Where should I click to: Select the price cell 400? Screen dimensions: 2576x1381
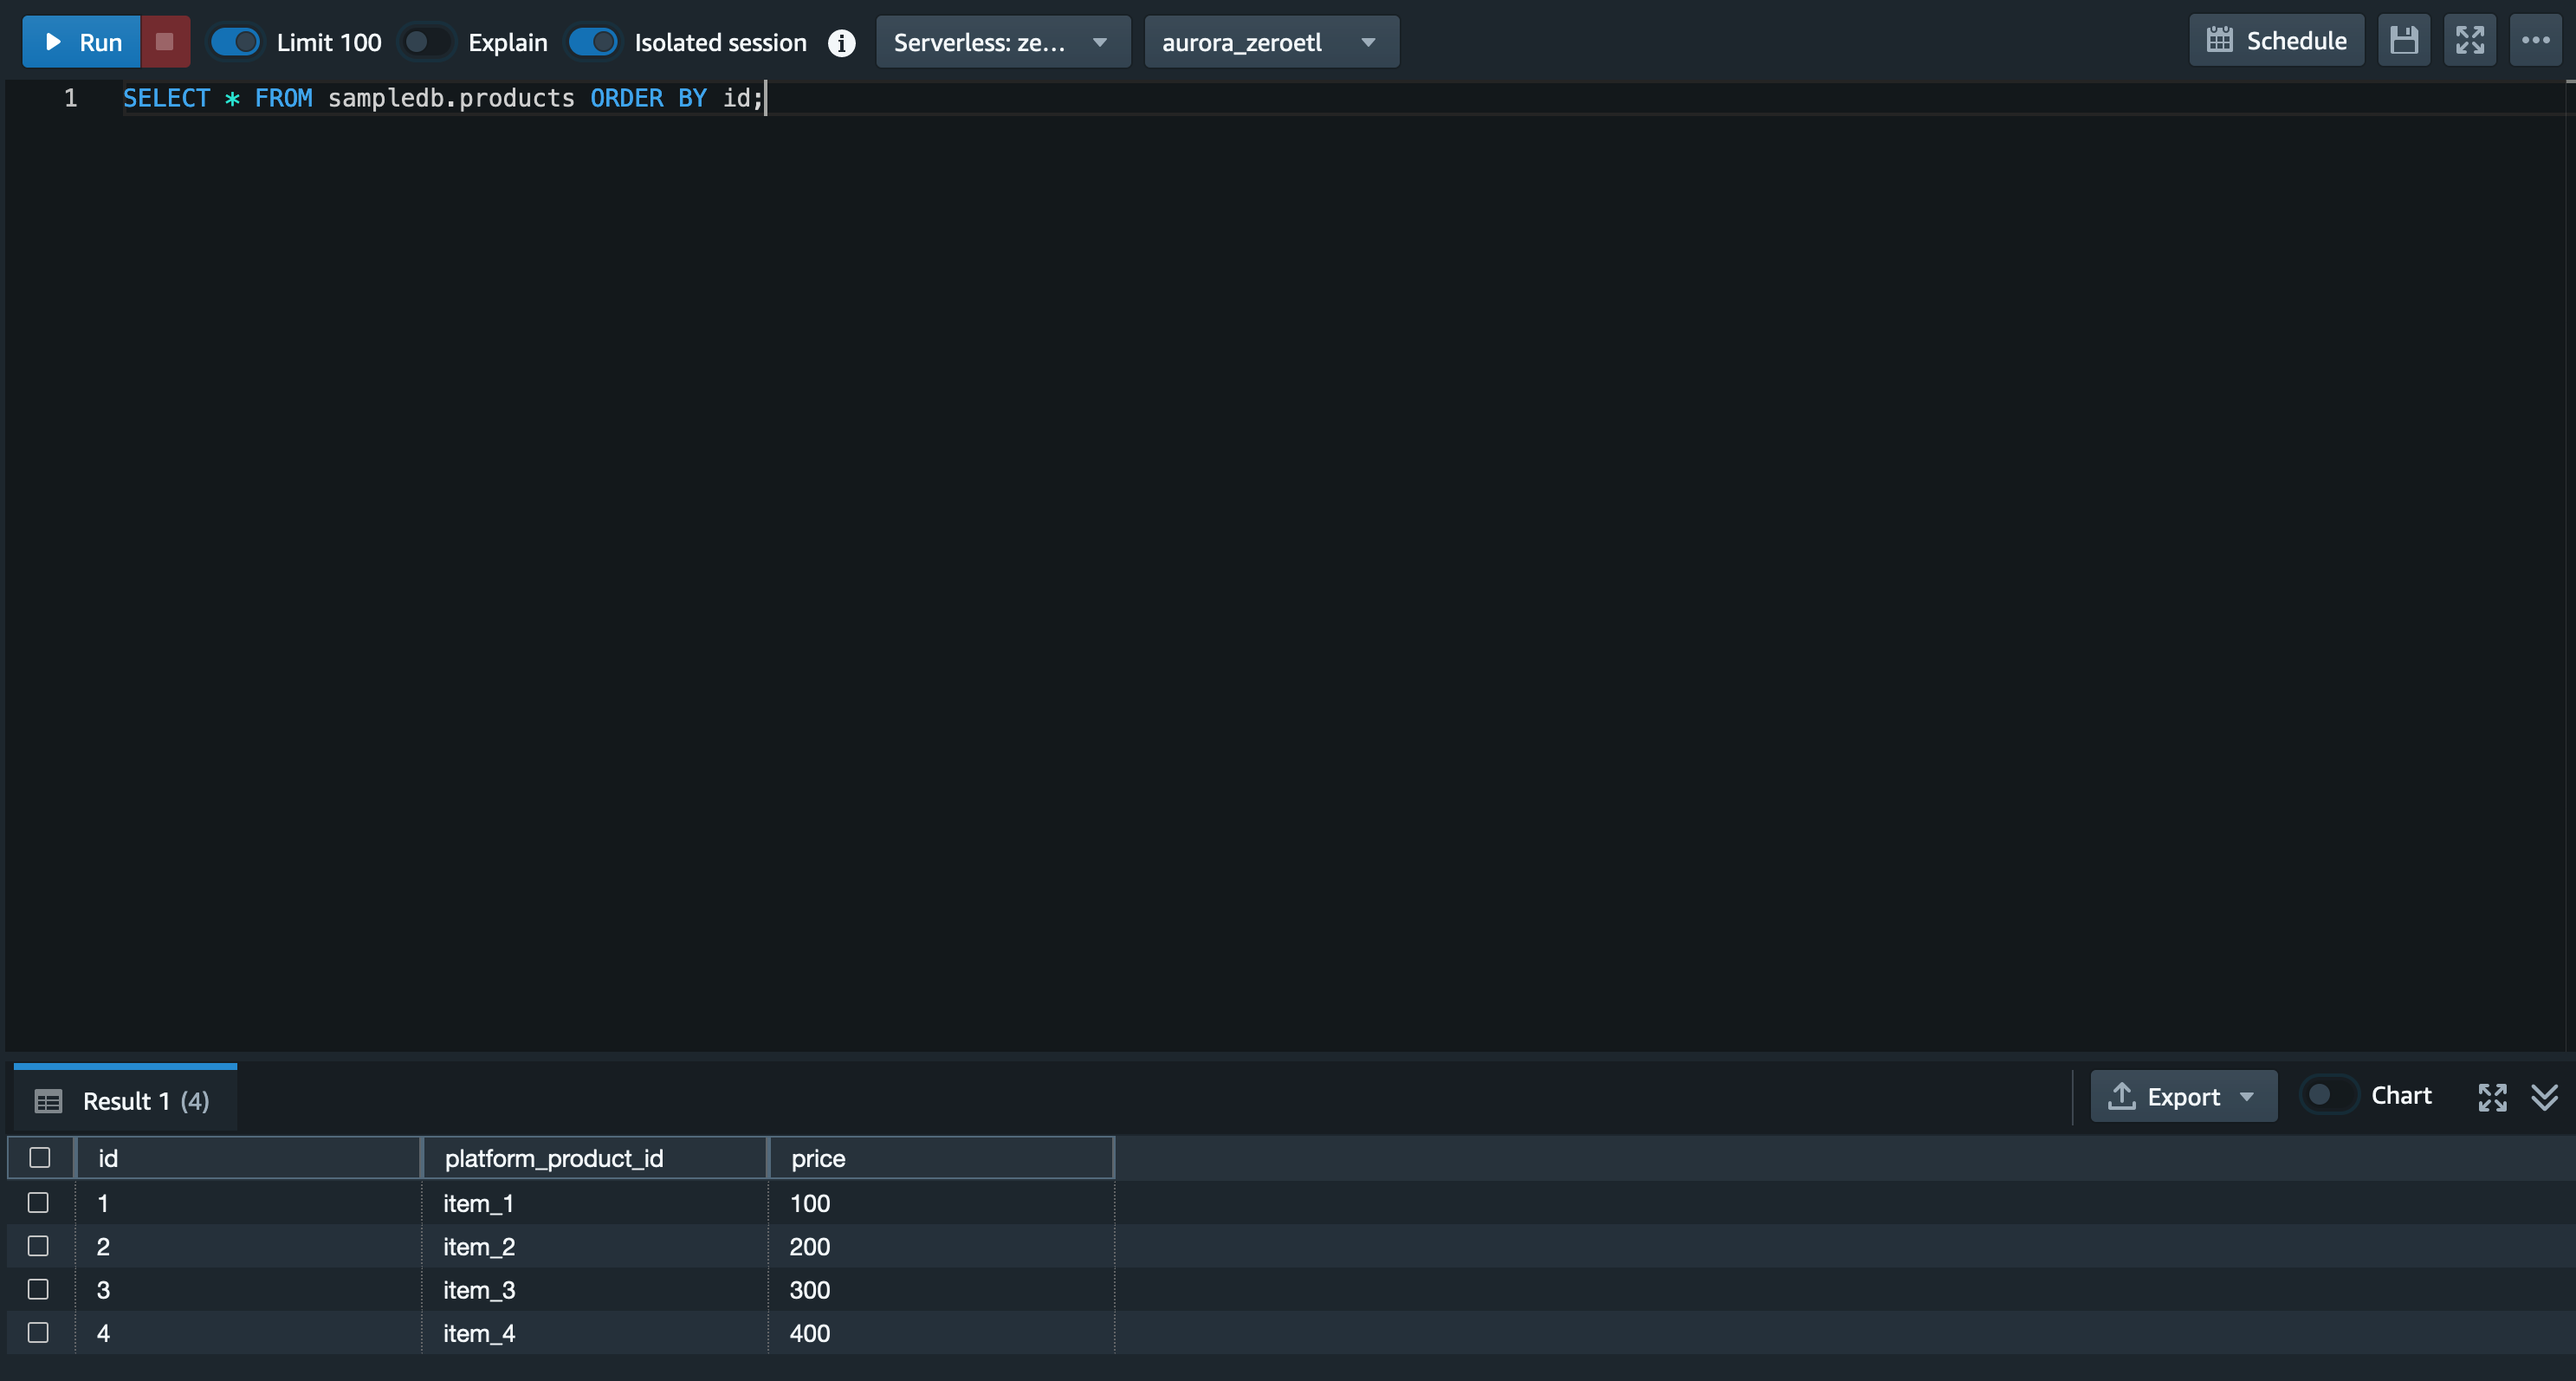[941, 1333]
